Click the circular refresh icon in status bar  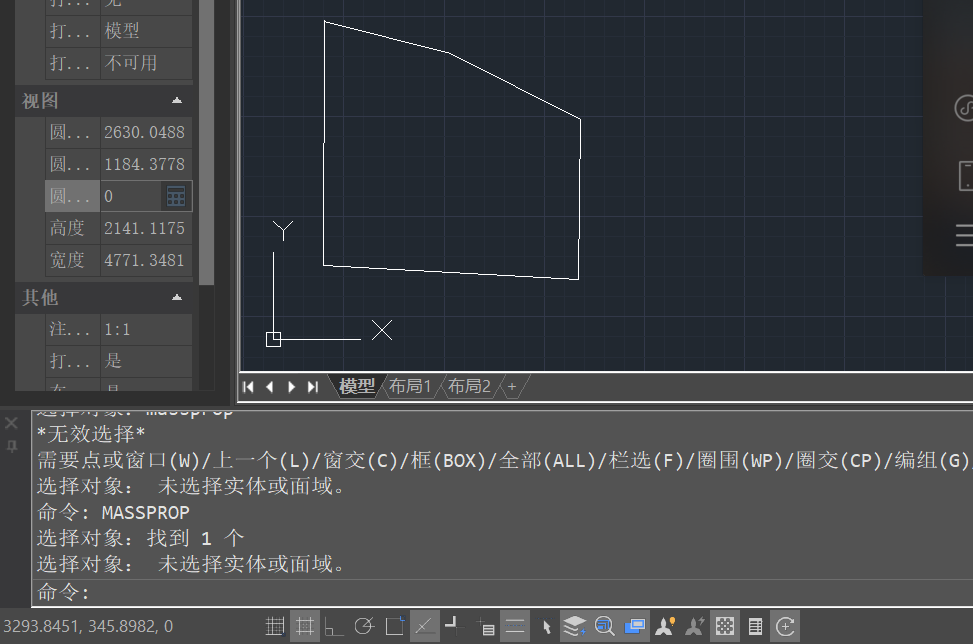[x=786, y=627]
